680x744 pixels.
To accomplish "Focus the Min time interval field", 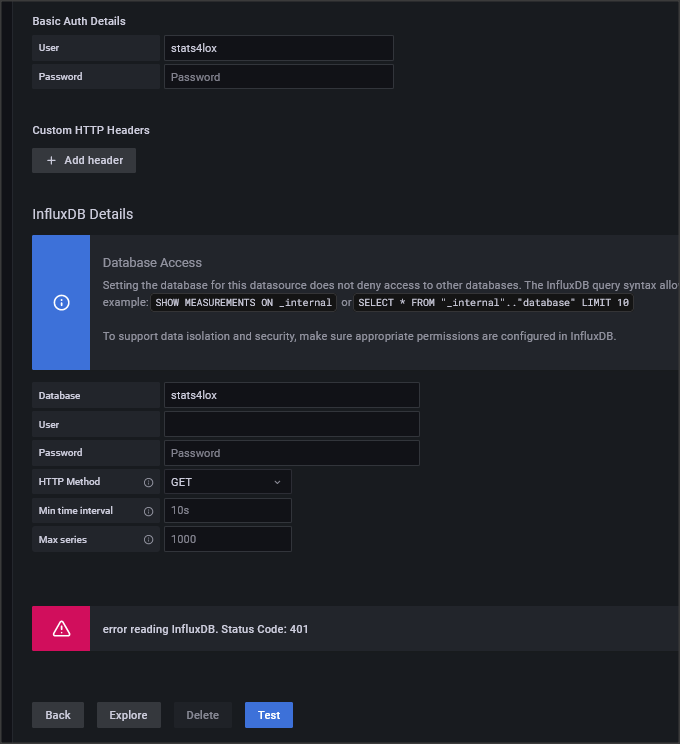I will click(x=228, y=511).
